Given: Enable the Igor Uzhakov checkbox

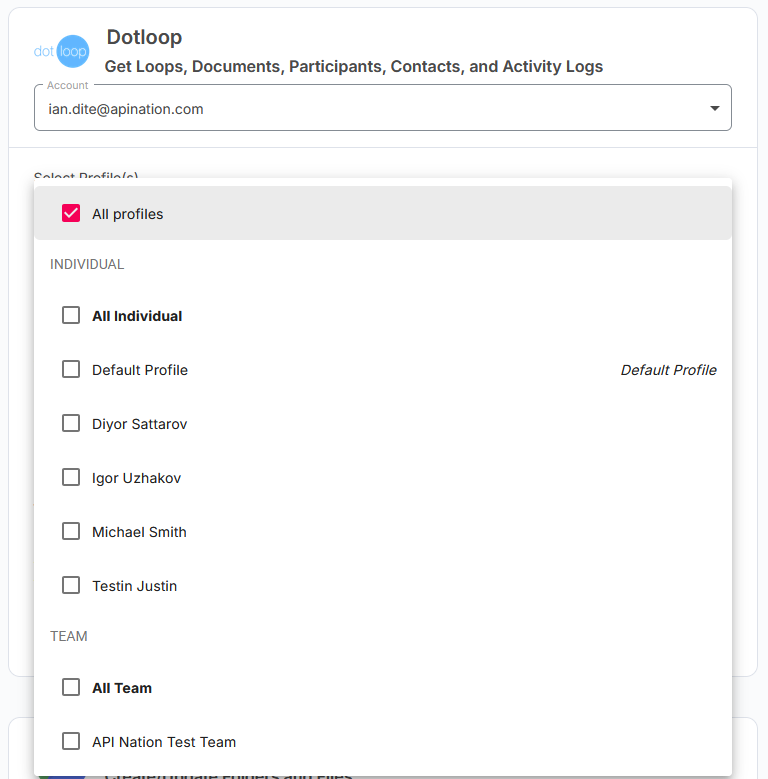Looking at the screenshot, I should [71, 477].
